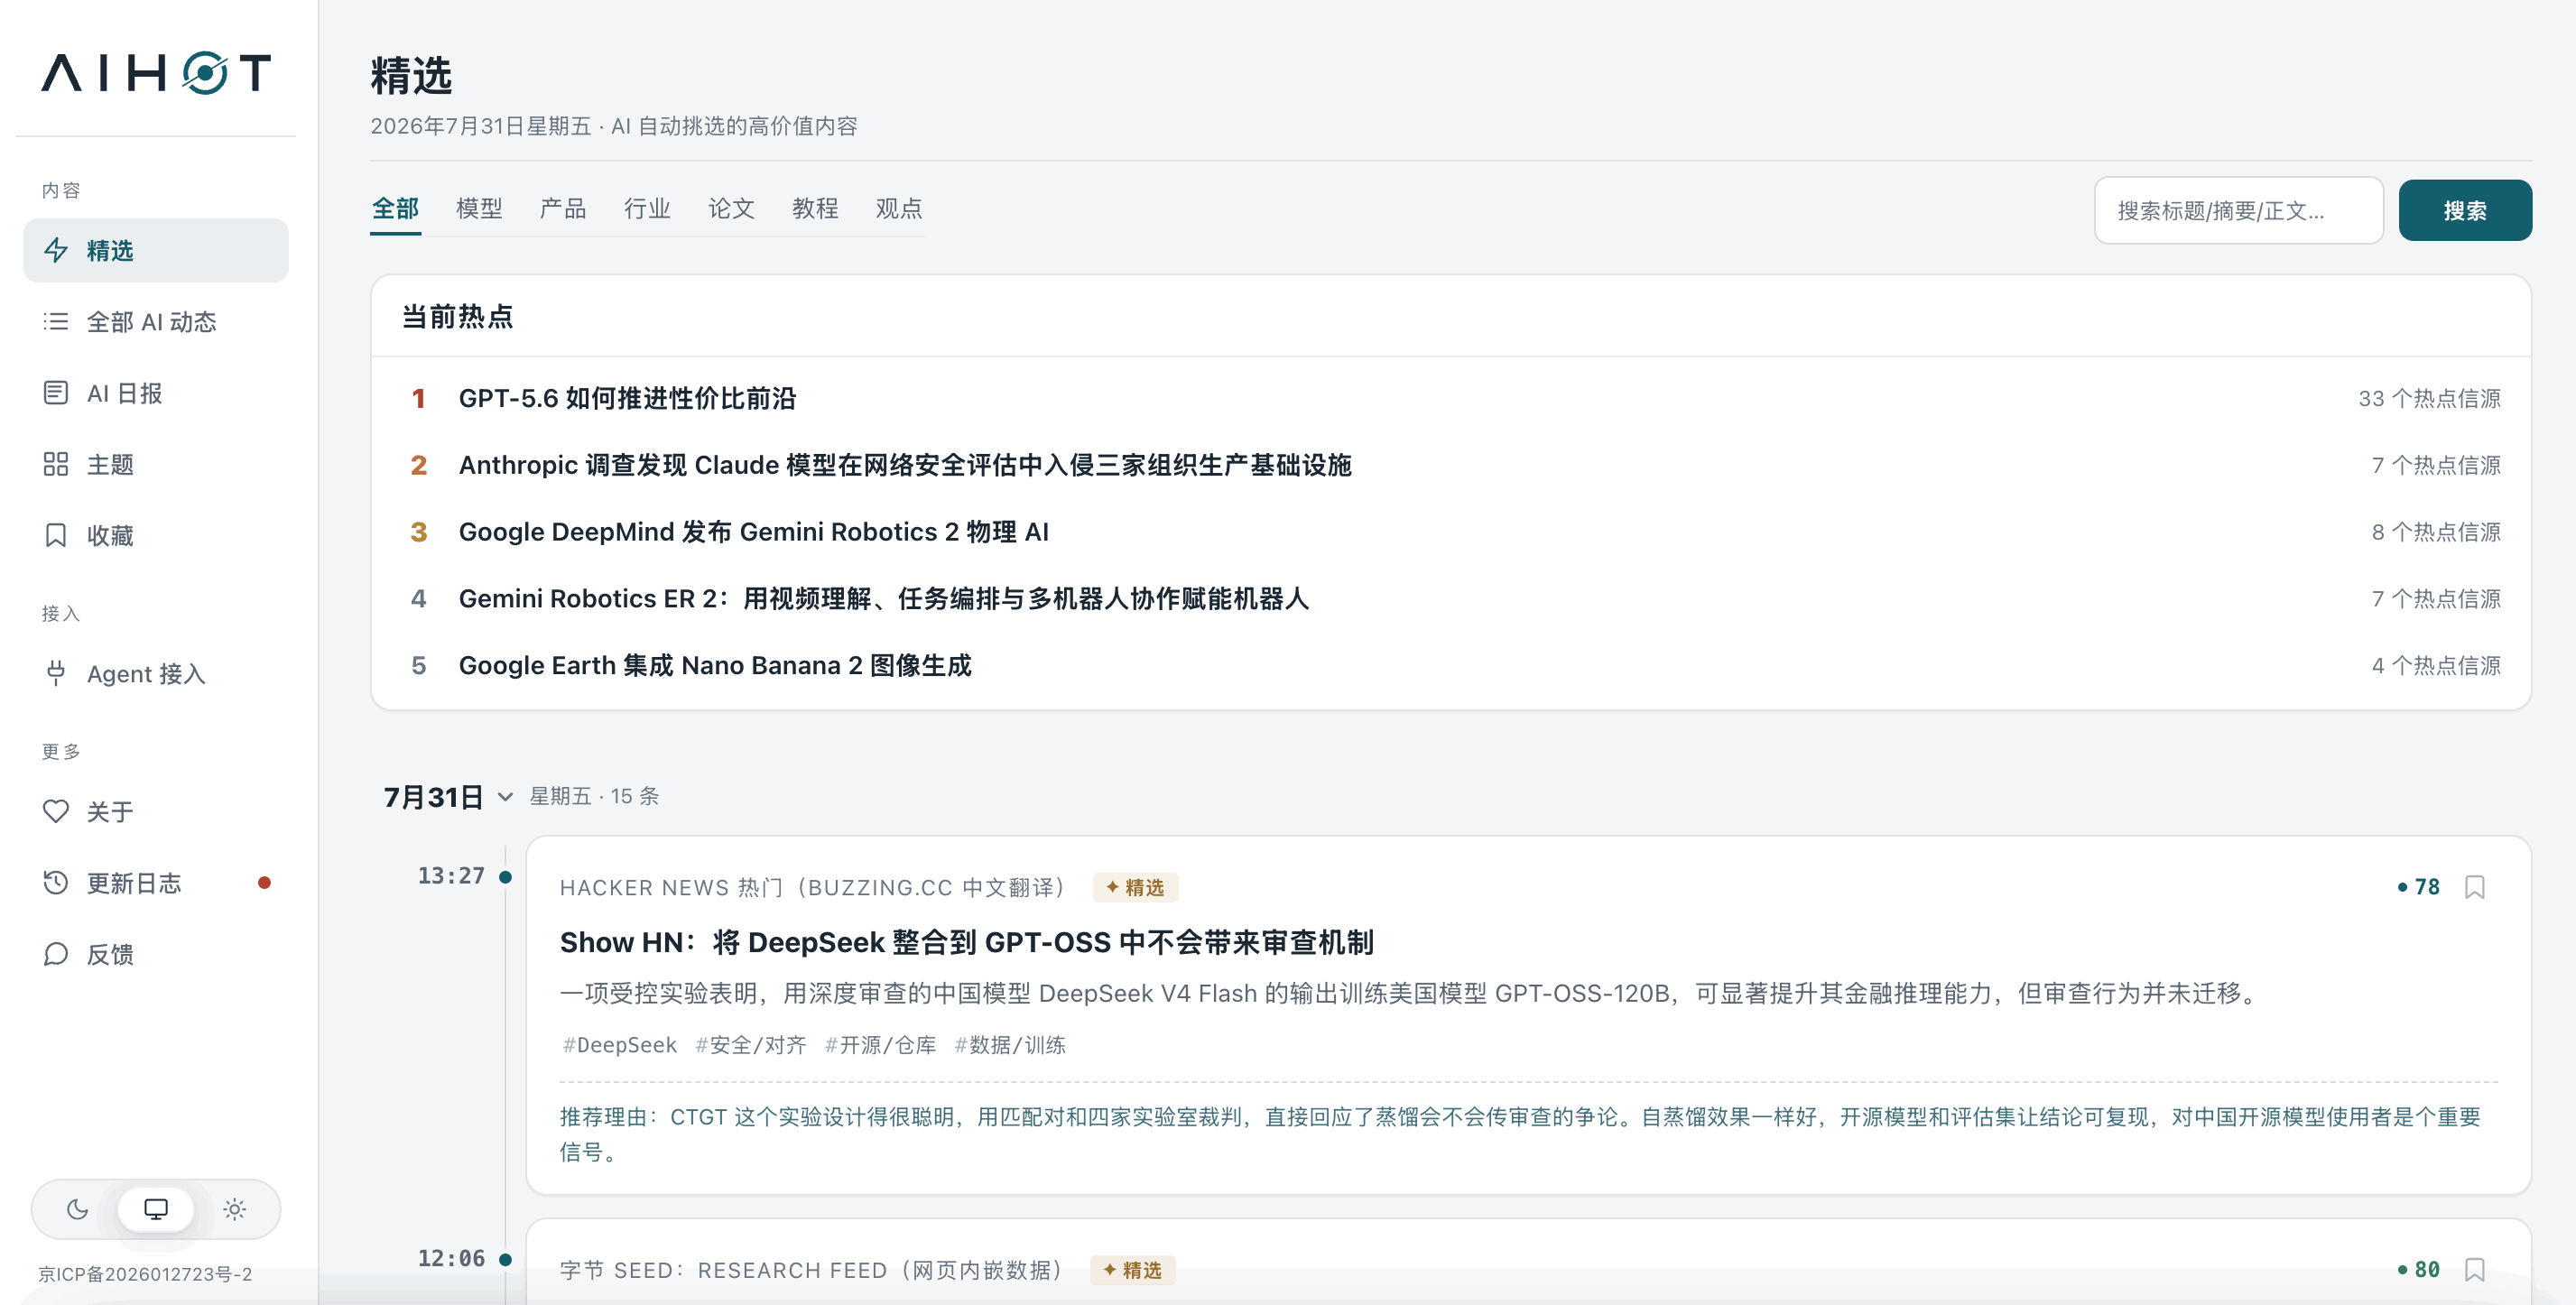Open 收藏 in the sidebar

(156, 536)
